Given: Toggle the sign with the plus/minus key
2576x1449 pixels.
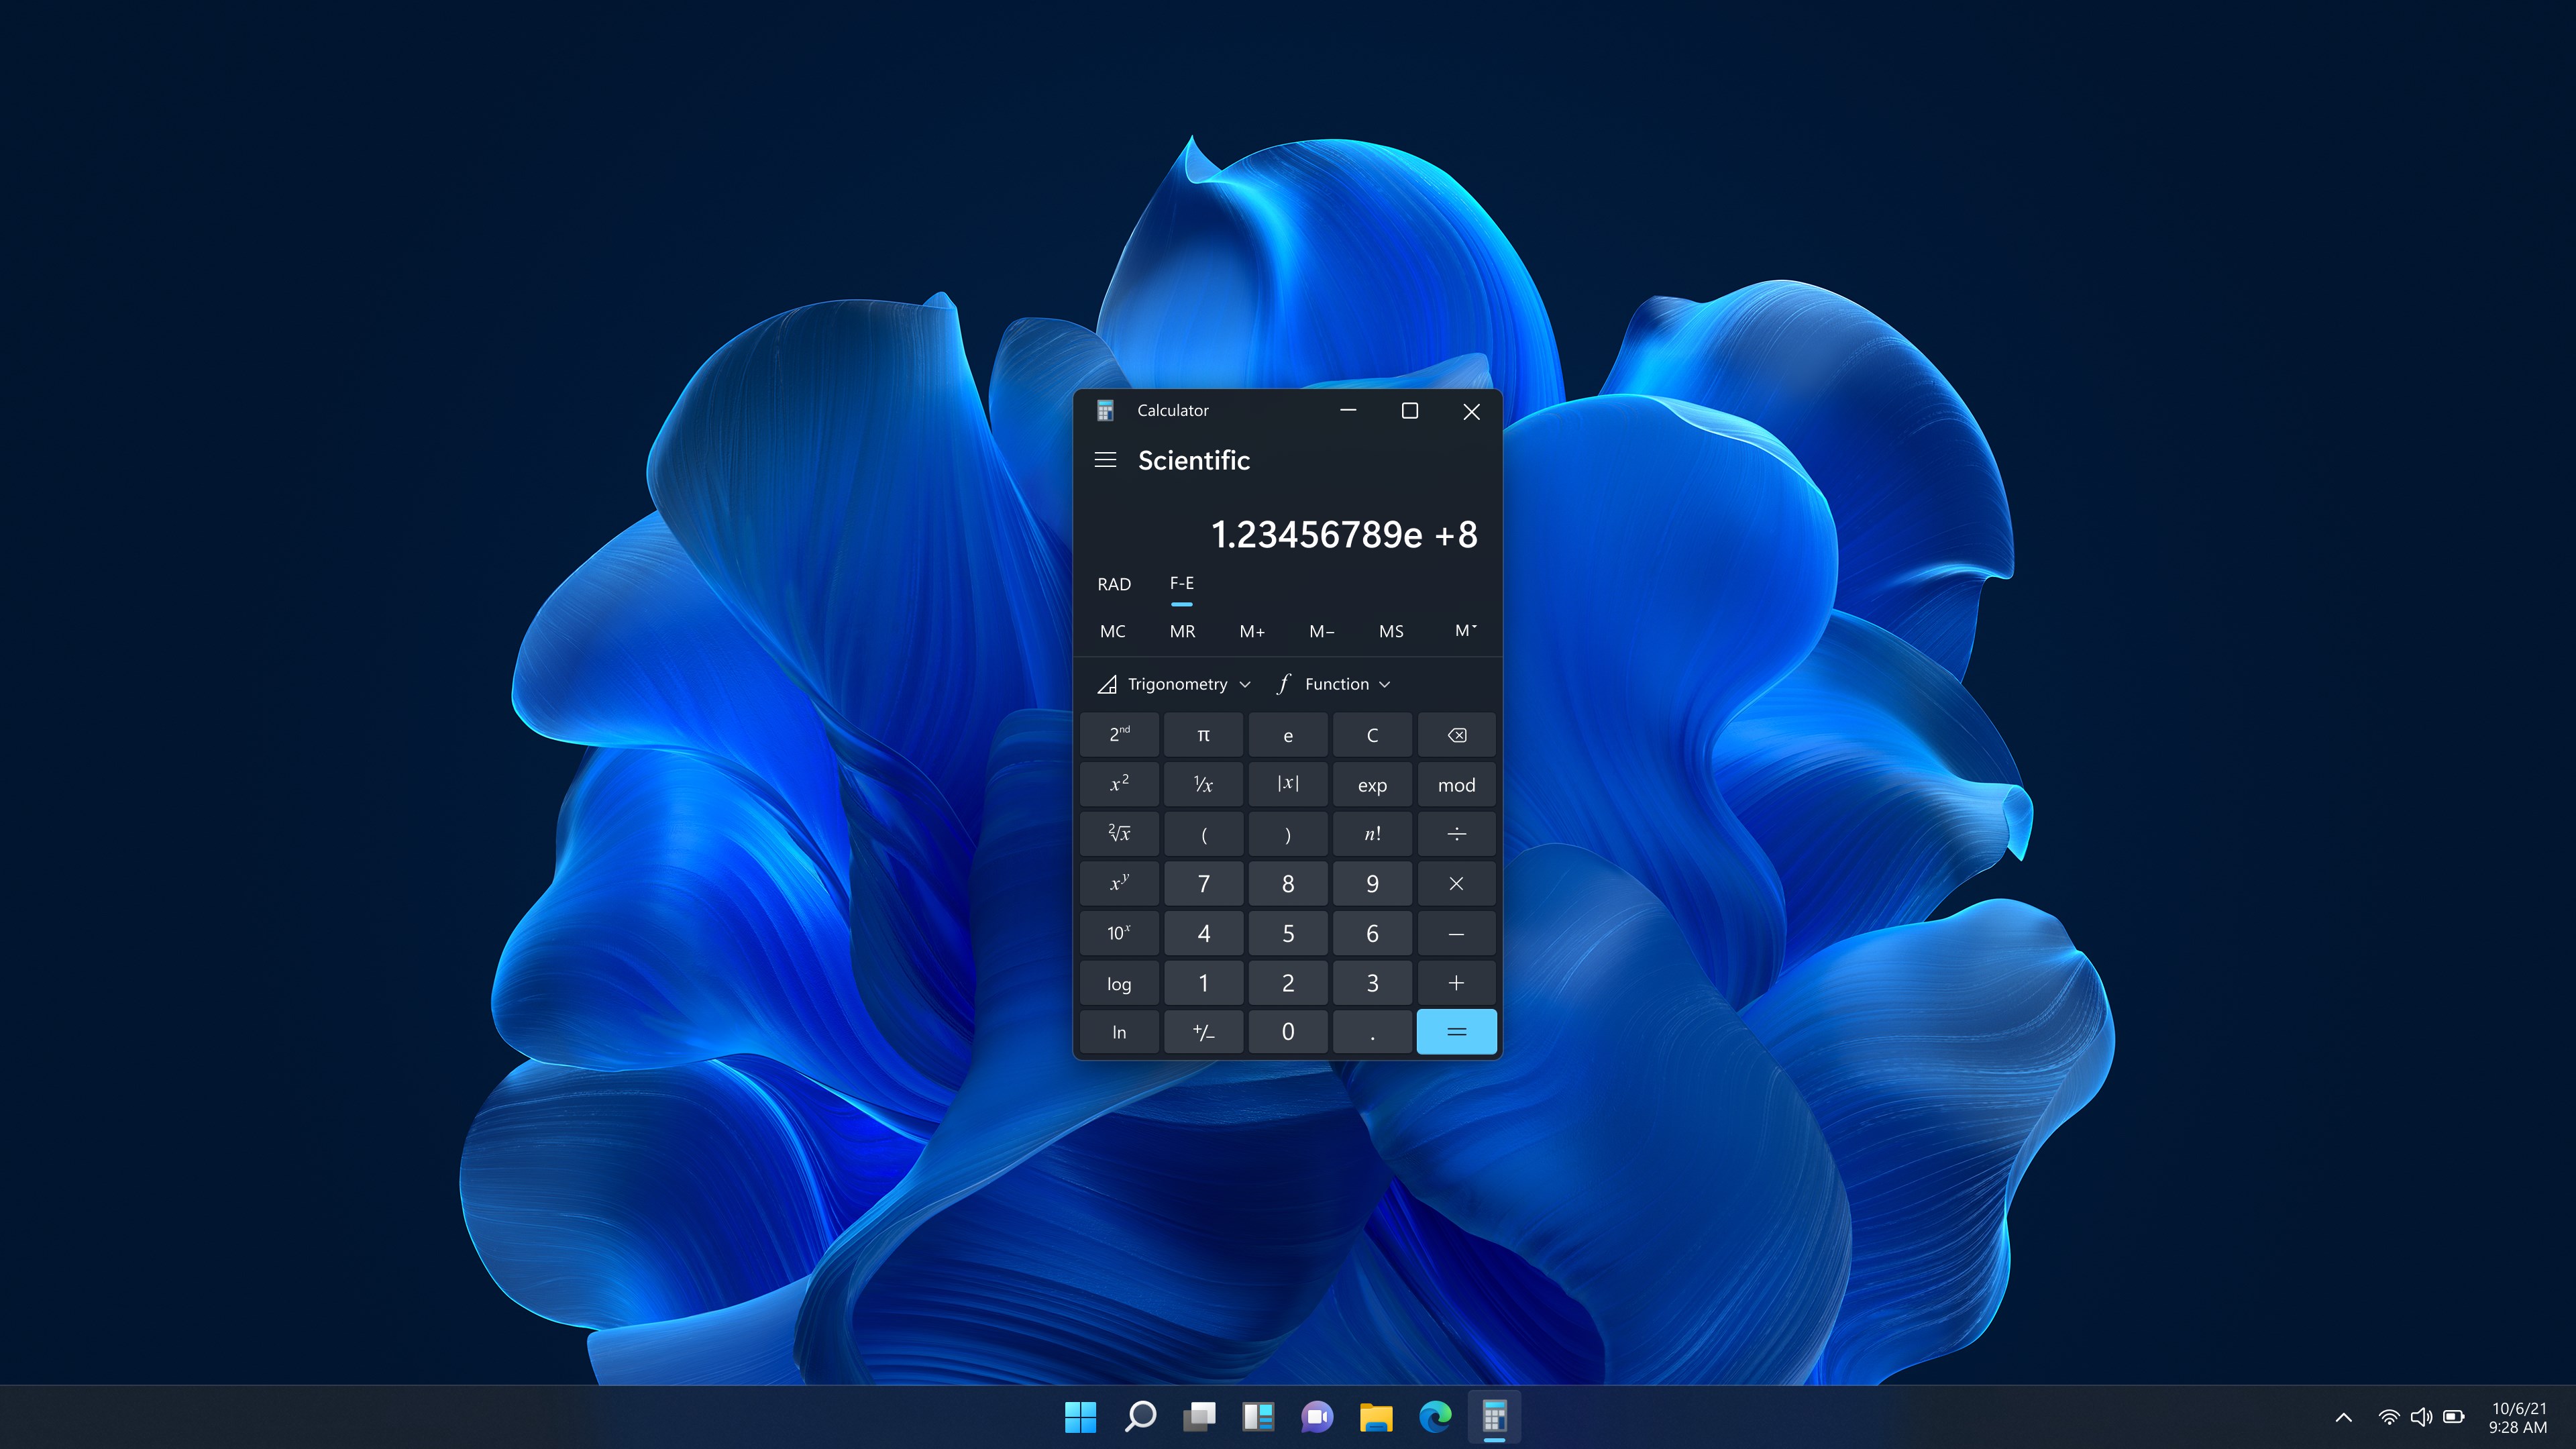Looking at the screenshot, I should [x=1203, y=1031].
